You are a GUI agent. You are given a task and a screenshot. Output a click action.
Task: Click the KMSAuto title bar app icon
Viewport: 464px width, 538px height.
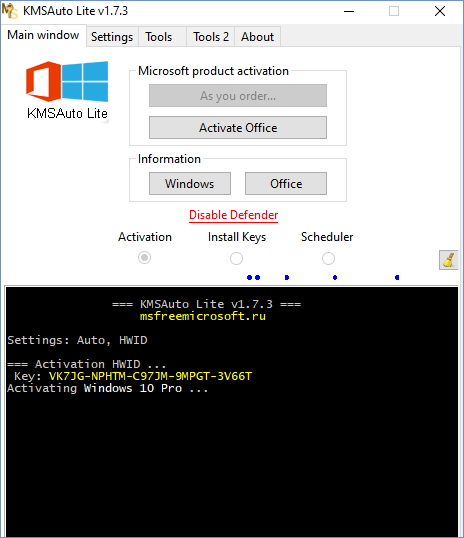tap(10, 11)
